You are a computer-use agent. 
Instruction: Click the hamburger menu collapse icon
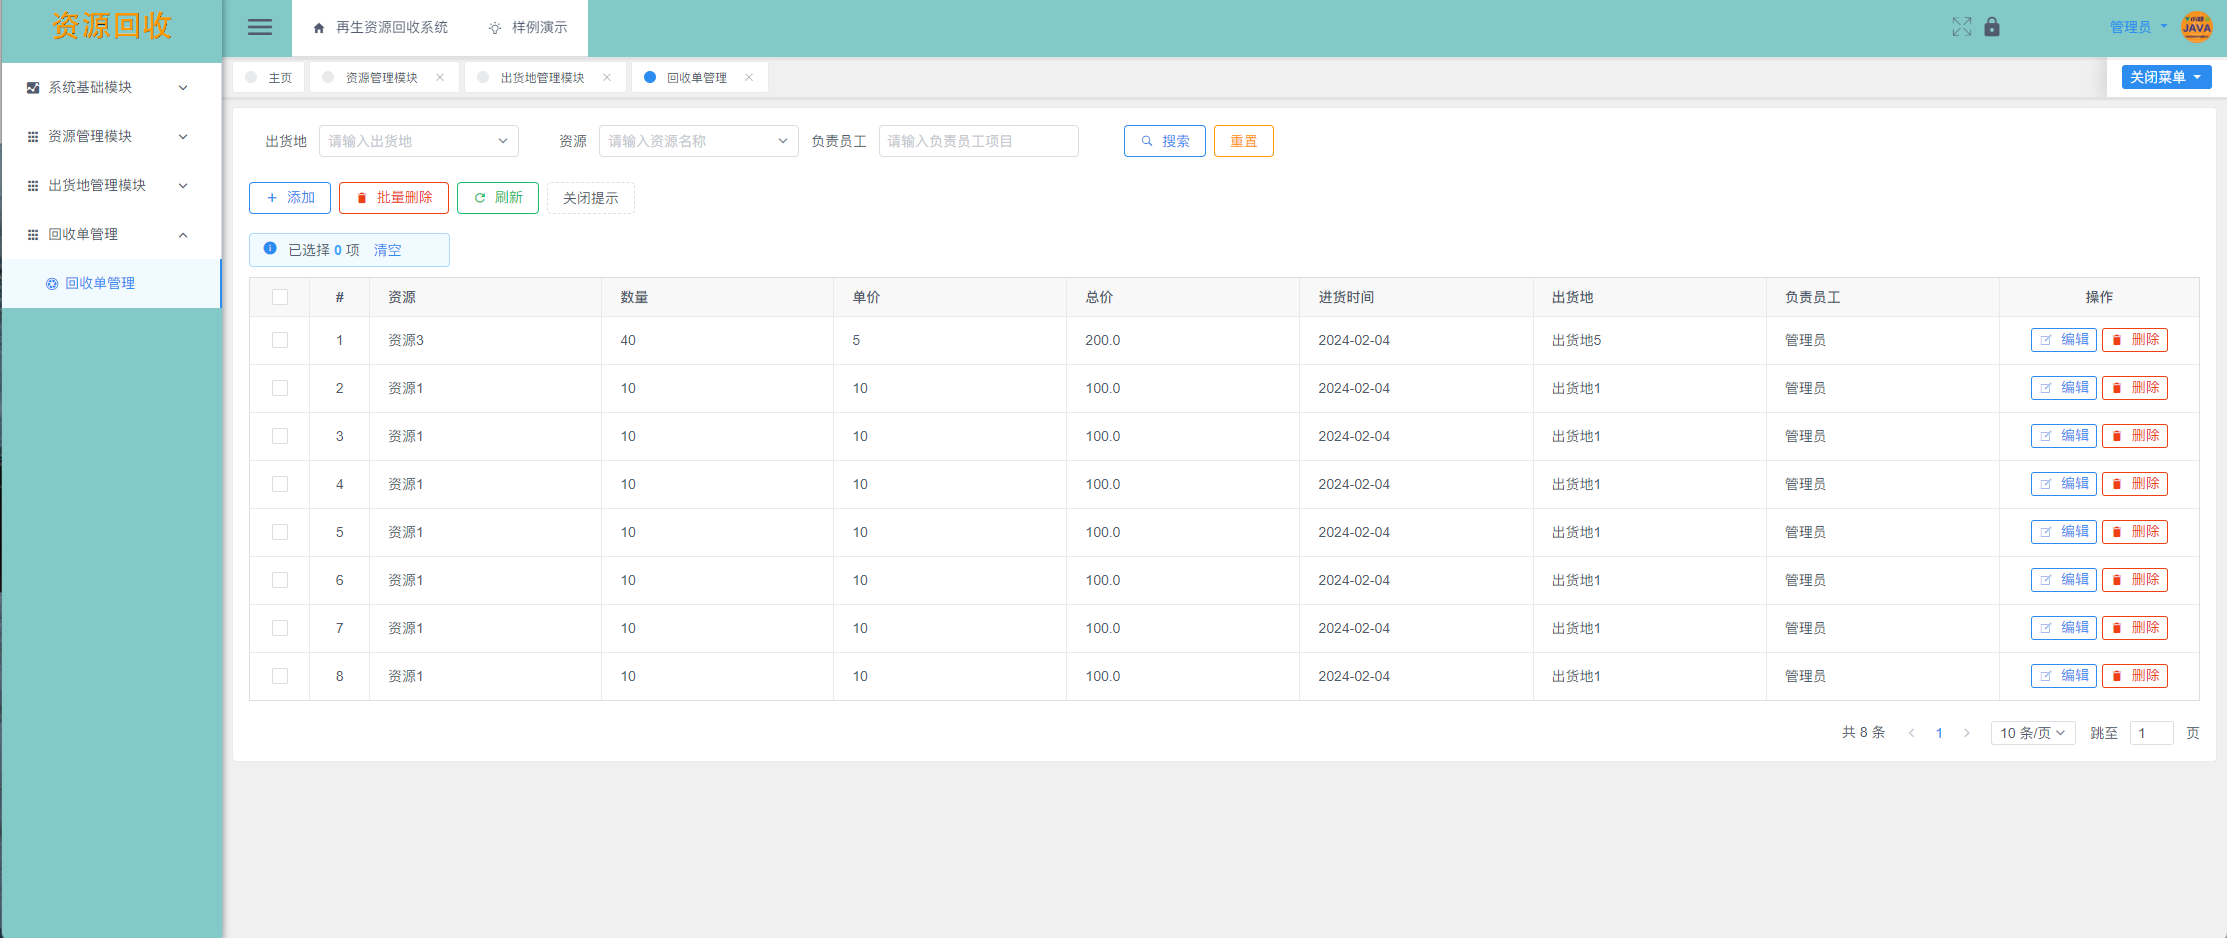pyautogui.click(x=259, y=28)
